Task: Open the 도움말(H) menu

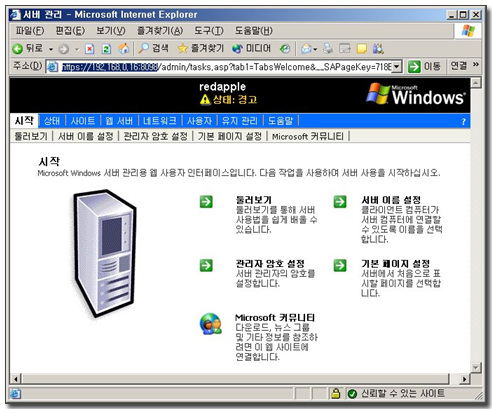Action: tap(254, 31)
